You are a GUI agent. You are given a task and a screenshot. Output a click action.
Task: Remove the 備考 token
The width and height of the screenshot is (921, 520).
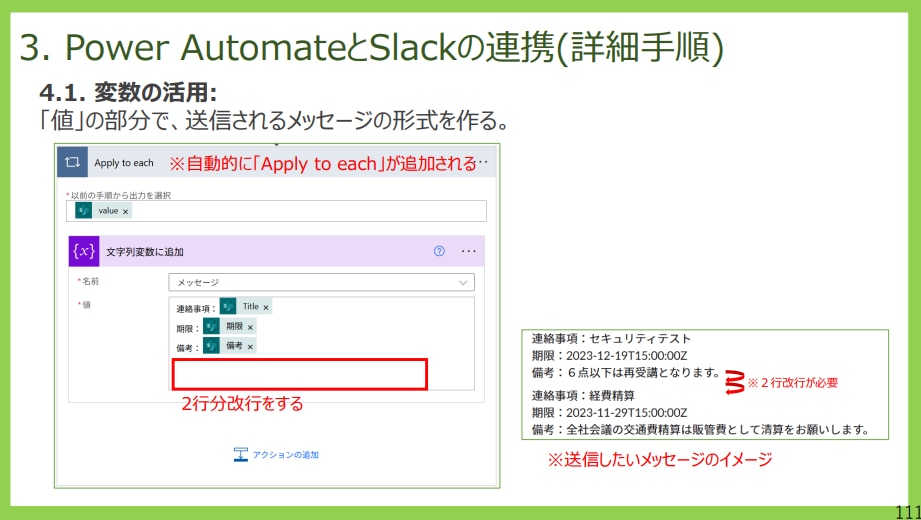(250, 347)
